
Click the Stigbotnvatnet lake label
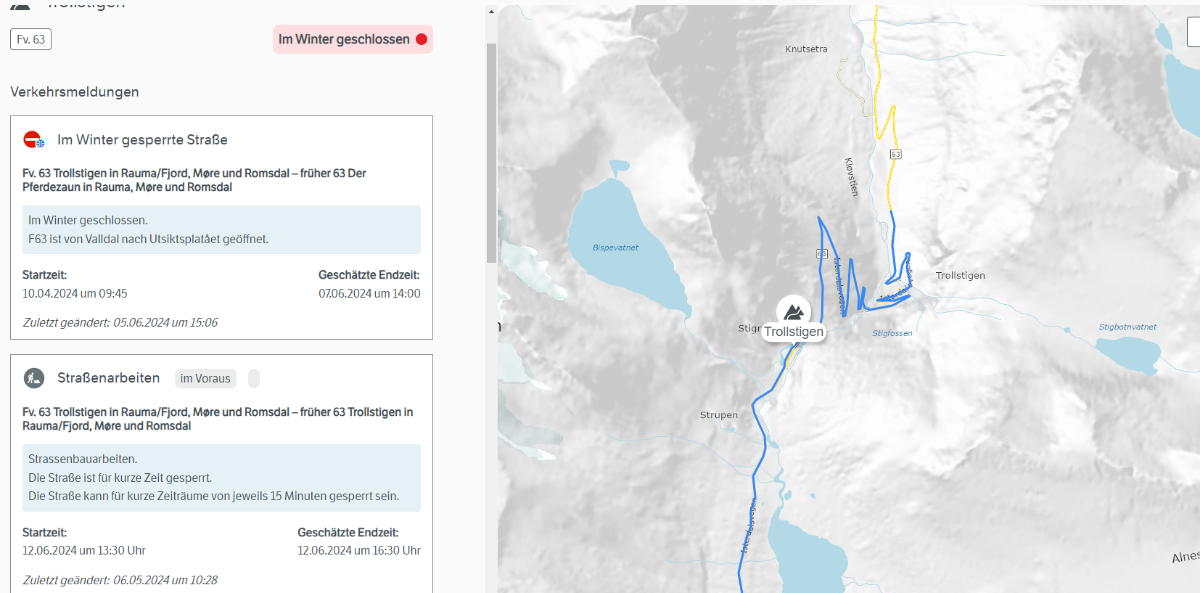coord(1127,327)
